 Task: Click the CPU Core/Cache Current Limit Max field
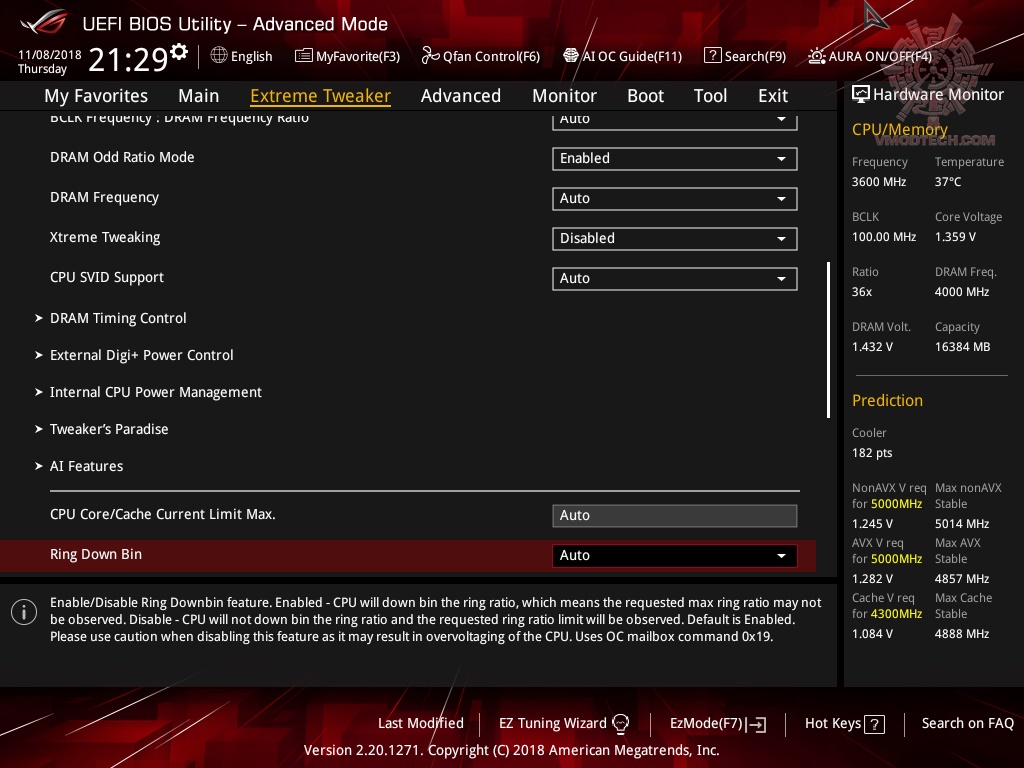click(x=675, y=515)
